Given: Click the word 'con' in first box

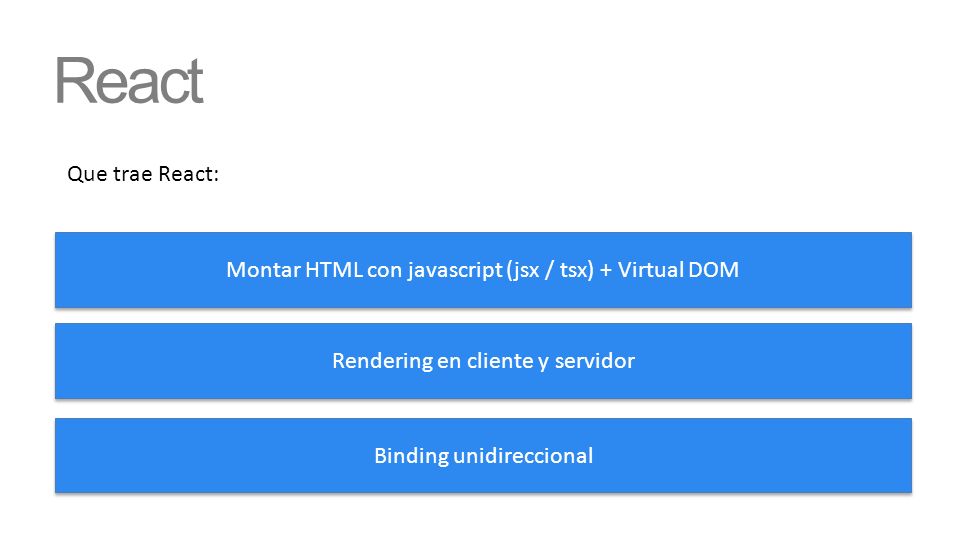Looking at the screenshot, I should pos(384,271).
